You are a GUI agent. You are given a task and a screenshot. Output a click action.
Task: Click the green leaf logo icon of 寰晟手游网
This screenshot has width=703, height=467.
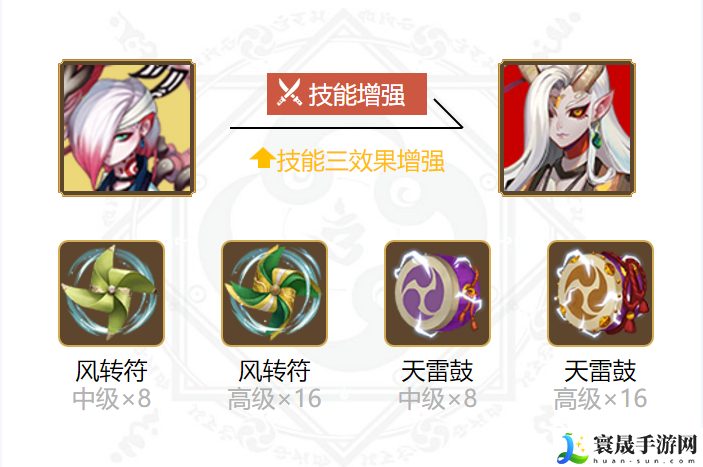(573, 448)
